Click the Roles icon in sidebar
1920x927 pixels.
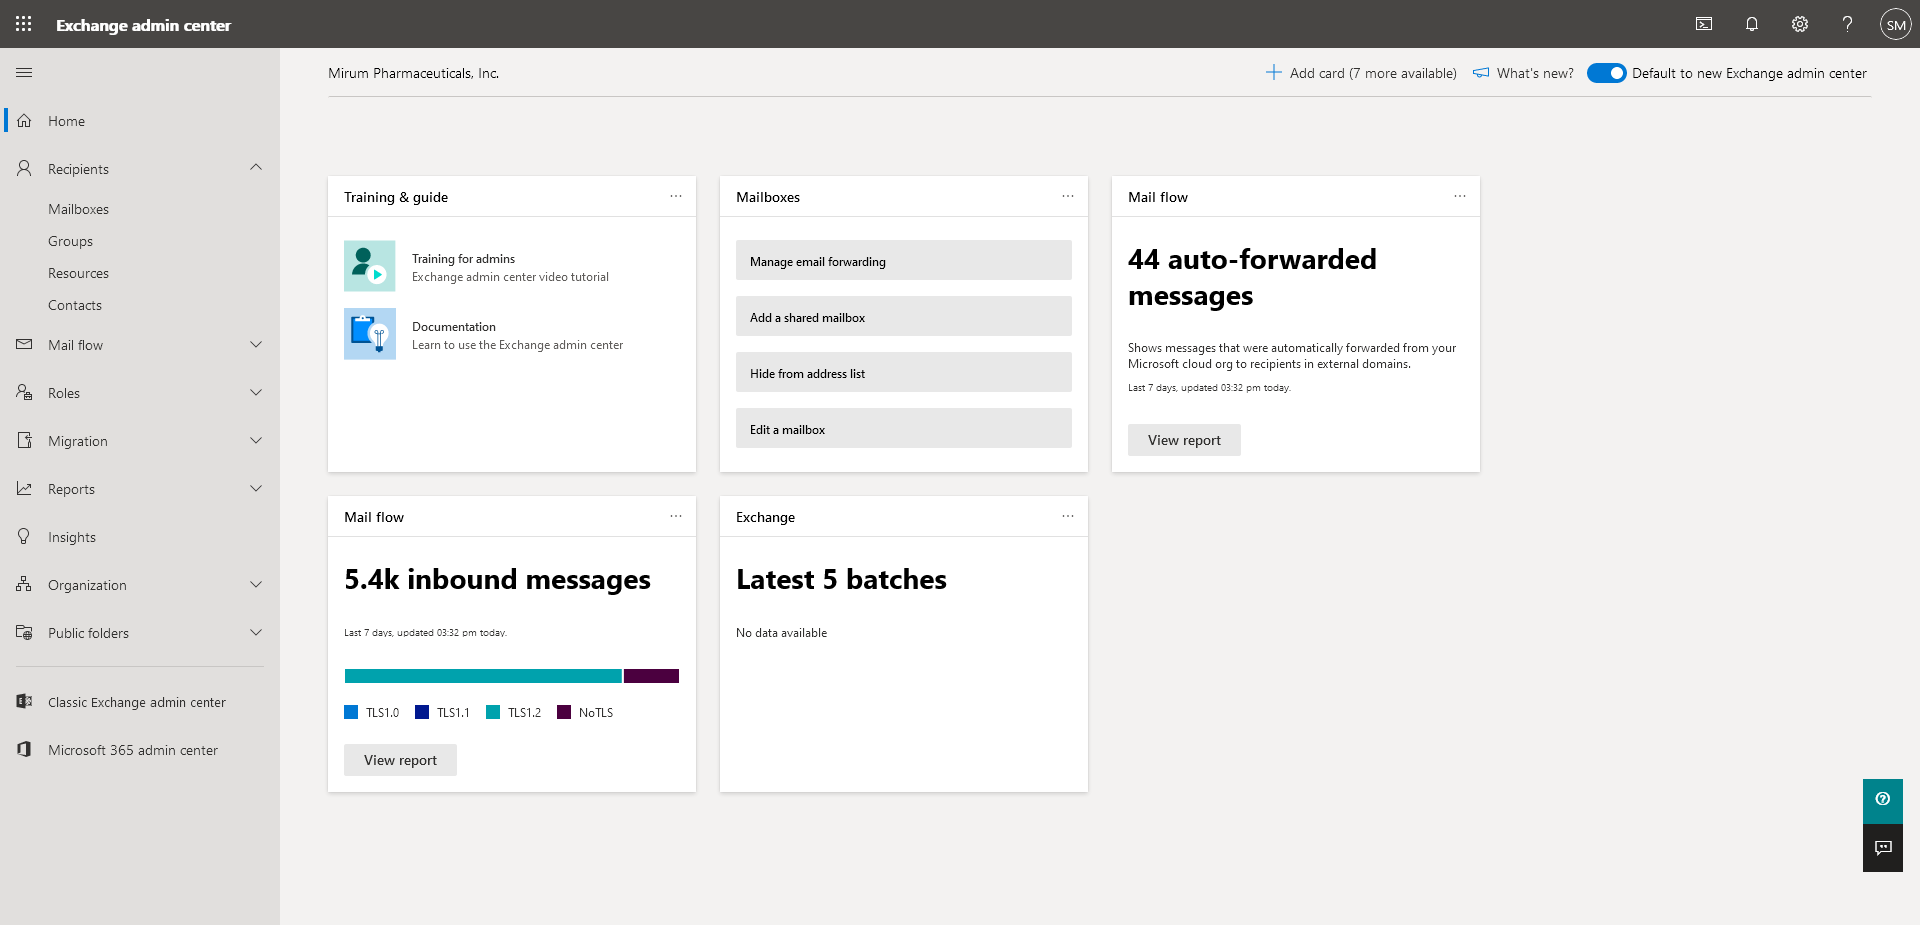click(x=24, y=393)
